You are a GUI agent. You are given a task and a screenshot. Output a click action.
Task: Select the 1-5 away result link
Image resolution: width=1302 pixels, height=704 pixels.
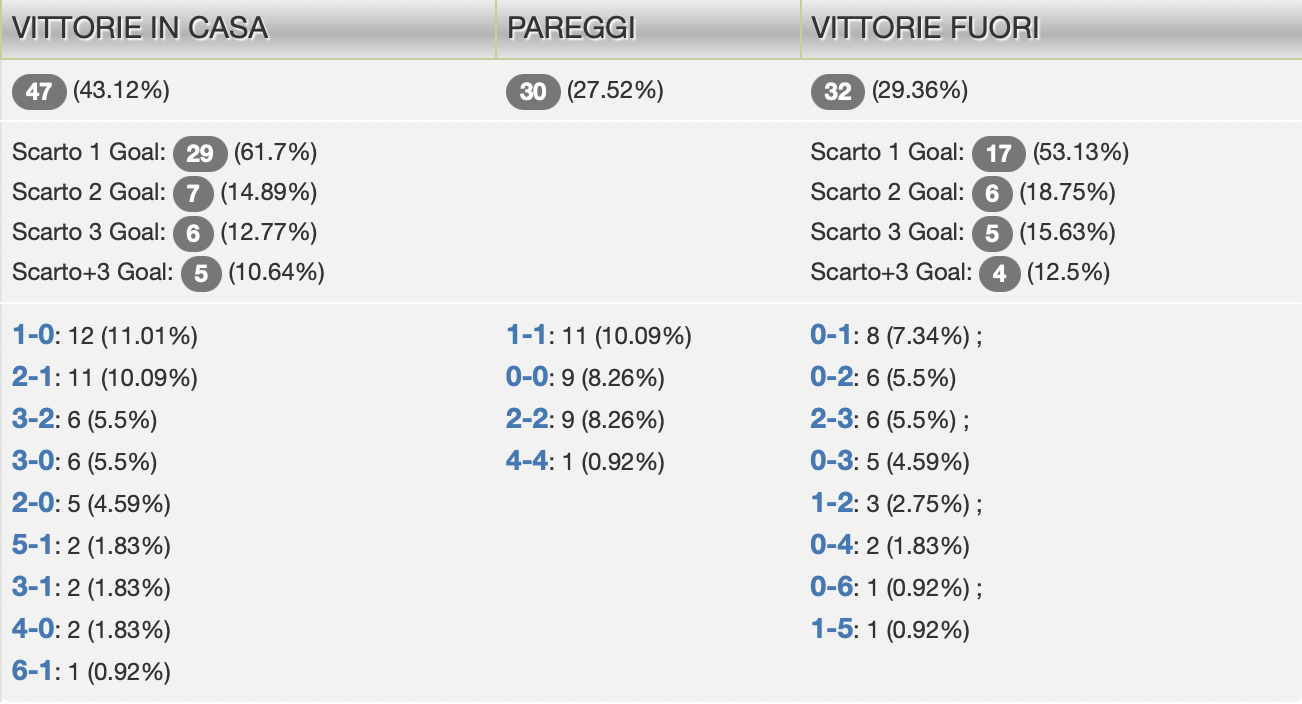click(830, 630)
